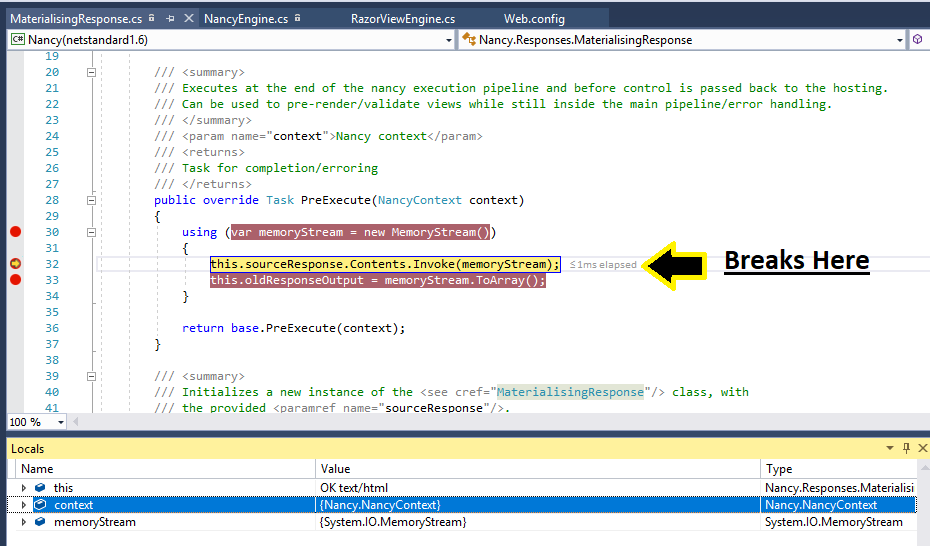Viewport: 930px width, 547px height.
Task: Open the Nancy.Responses.MaterialisingResponse type dropdown
Action: (899, 40)
